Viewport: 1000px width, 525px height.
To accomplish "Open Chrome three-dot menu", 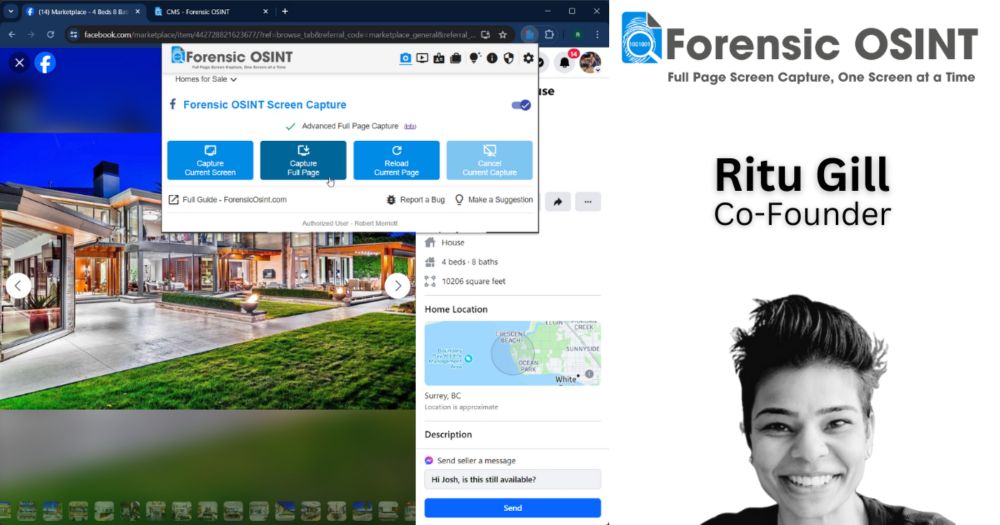I will [x=597, y=34].
